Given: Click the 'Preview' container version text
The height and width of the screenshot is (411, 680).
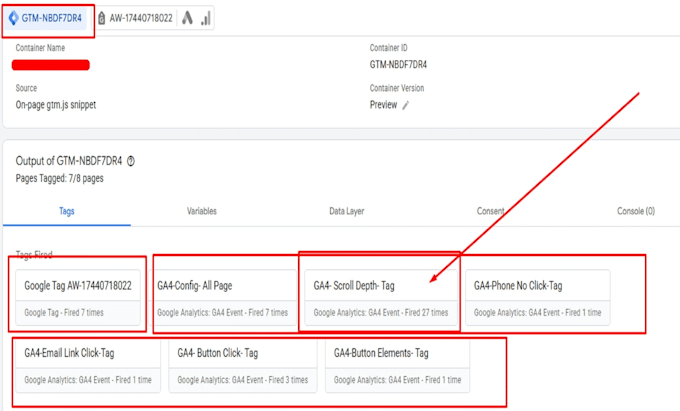Looking at the screenshot, I should coord(383,105).
